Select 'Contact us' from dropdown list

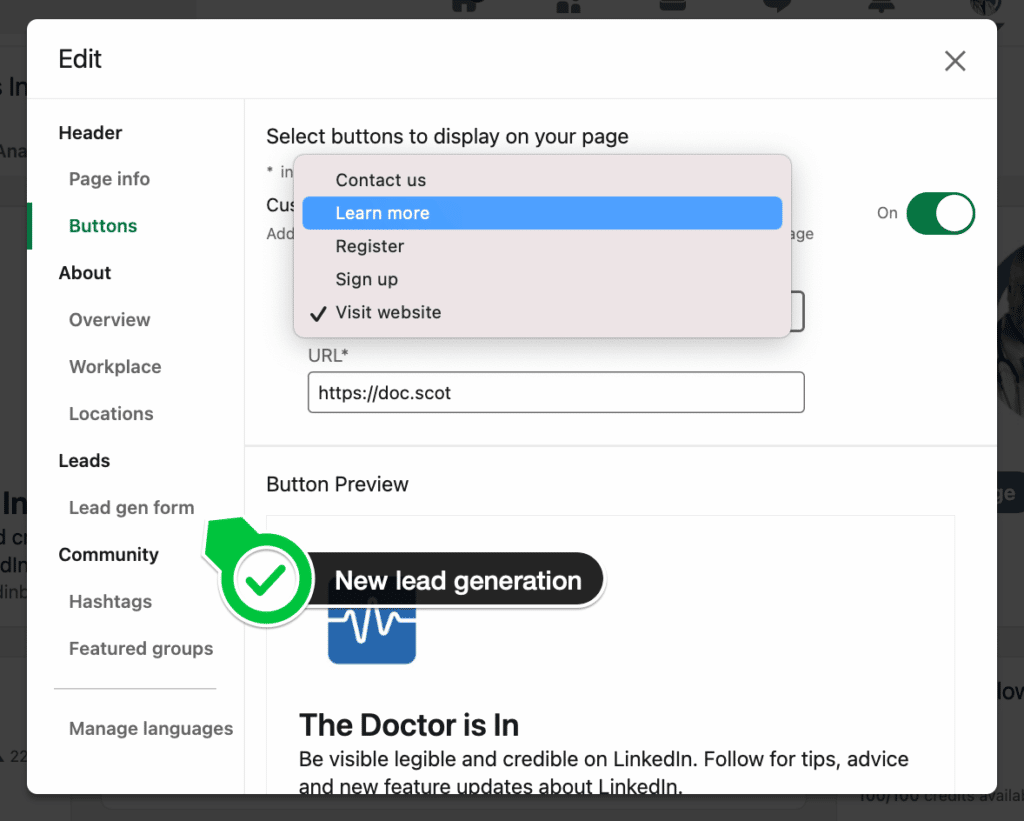click(542, 180)
